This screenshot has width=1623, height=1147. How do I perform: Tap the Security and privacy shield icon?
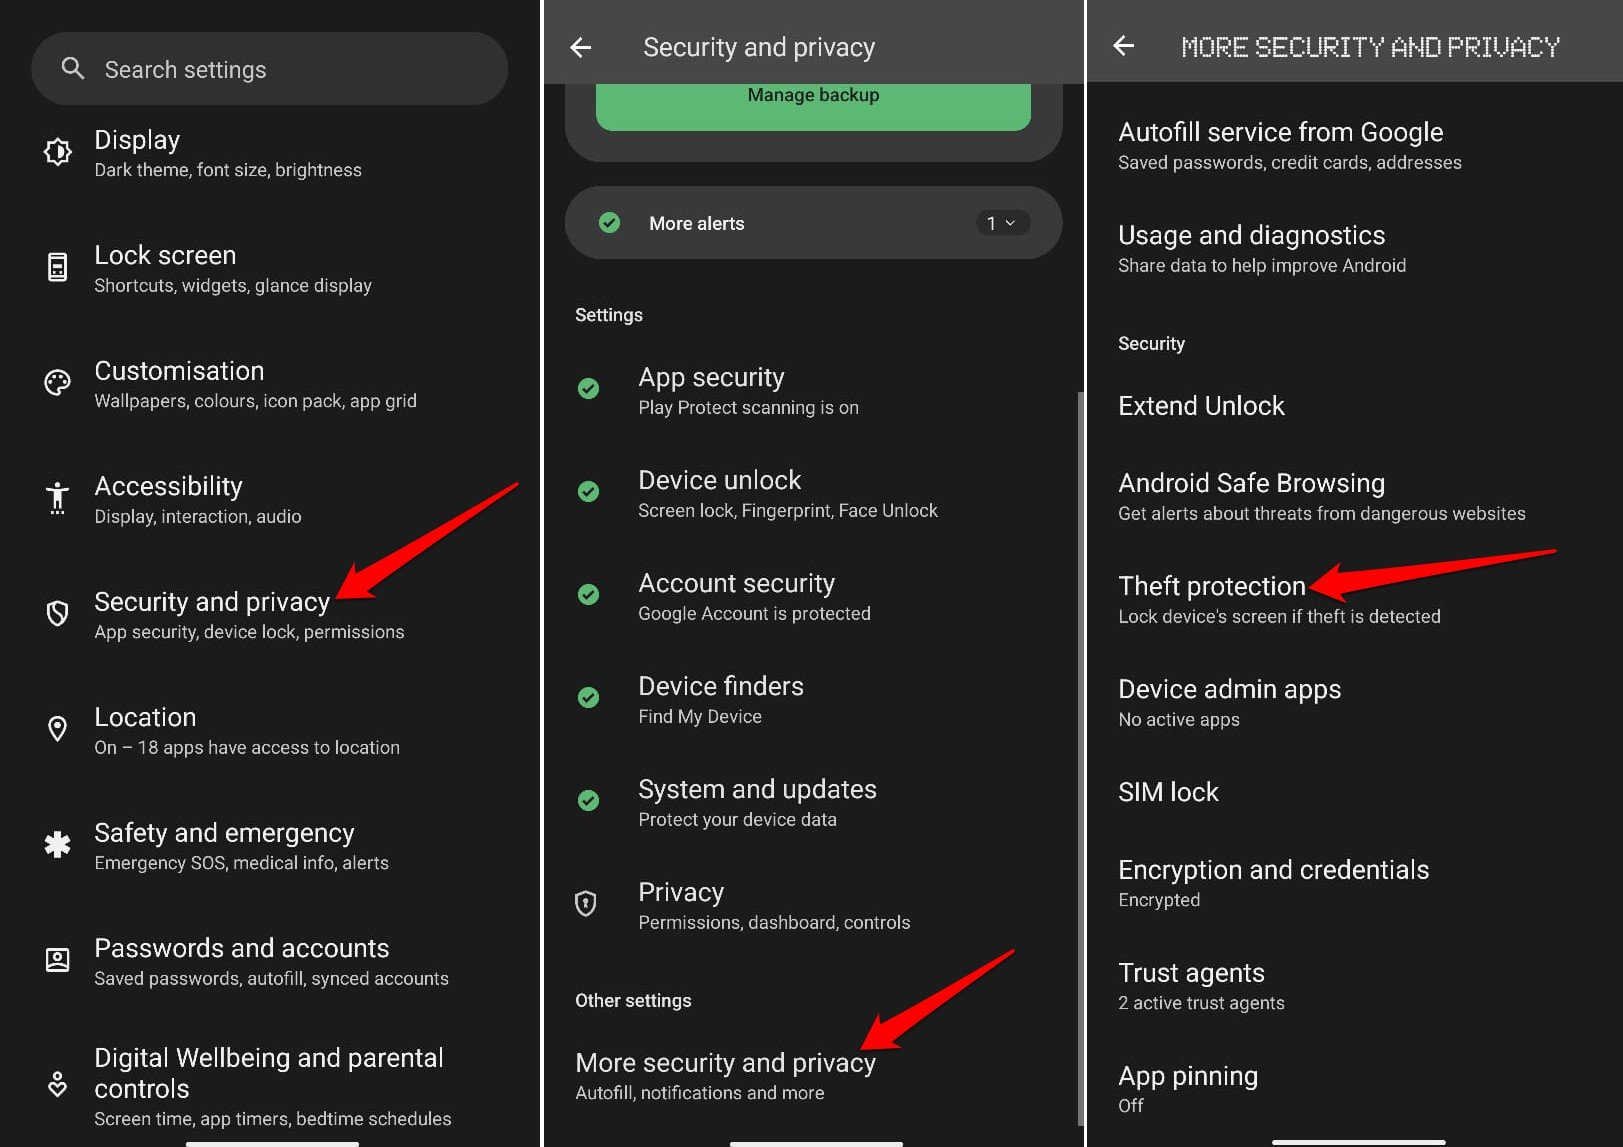click(x=58, y=613)
